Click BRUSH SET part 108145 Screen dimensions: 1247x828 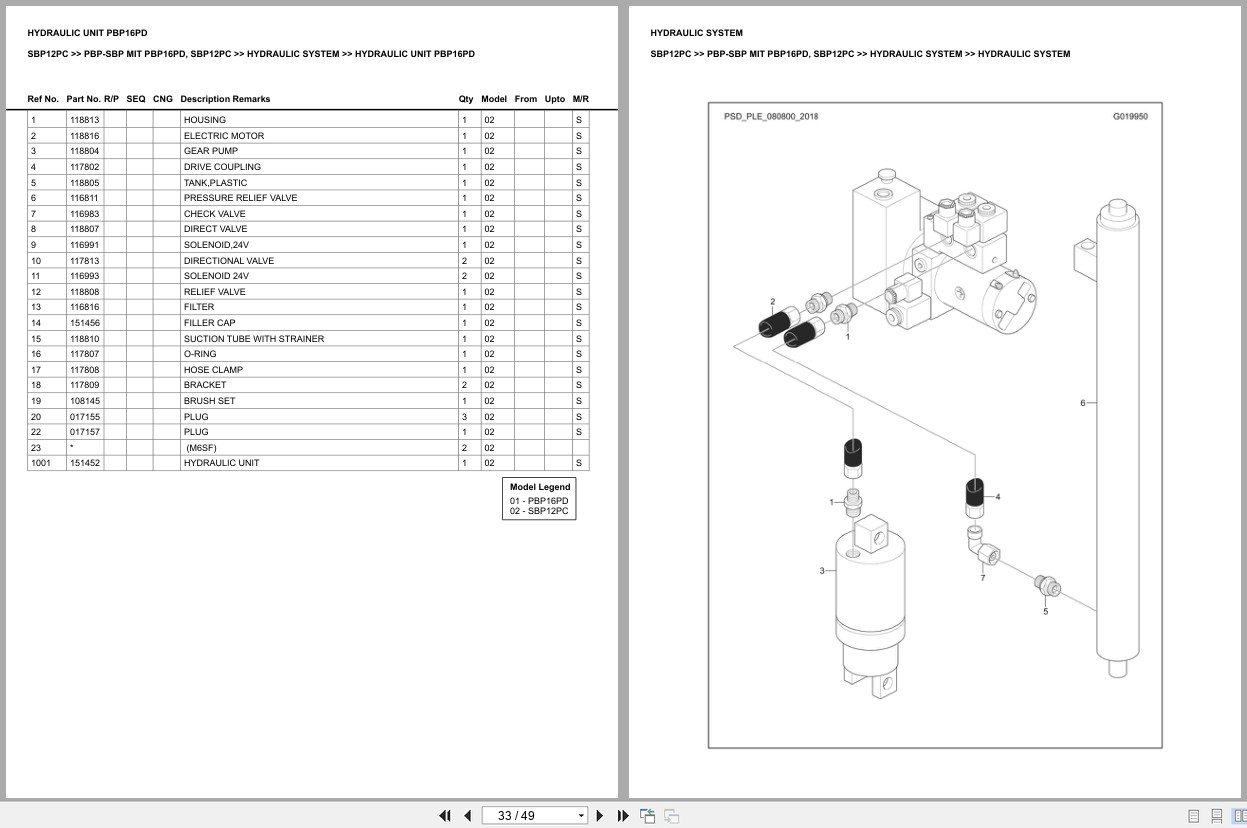tap(85, 401)
